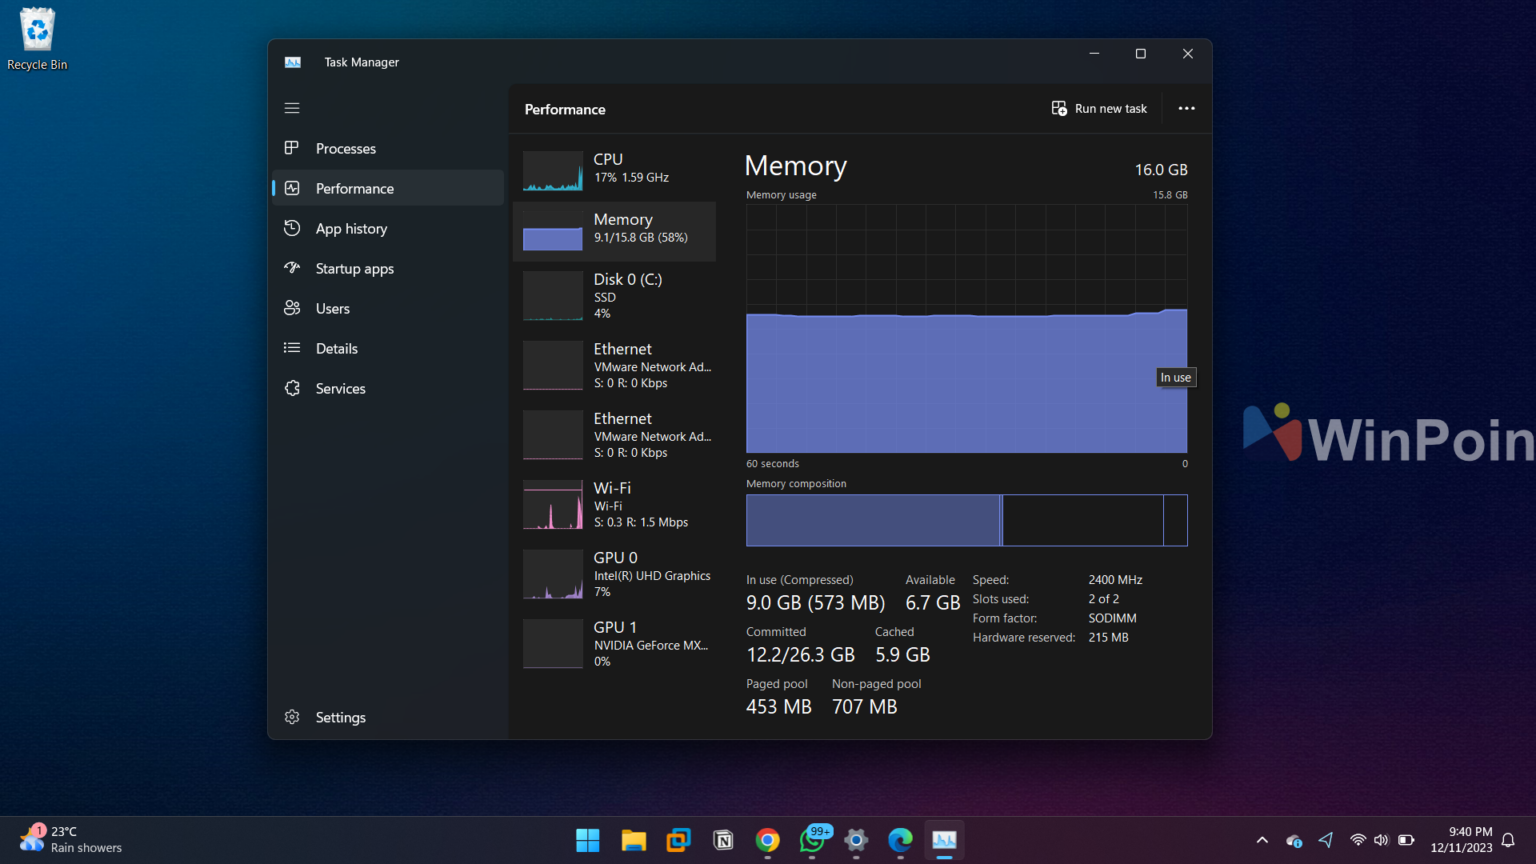1536x864 pixels.
Task: Select the Ethernet VMware adapter entry
Action: 614,365
